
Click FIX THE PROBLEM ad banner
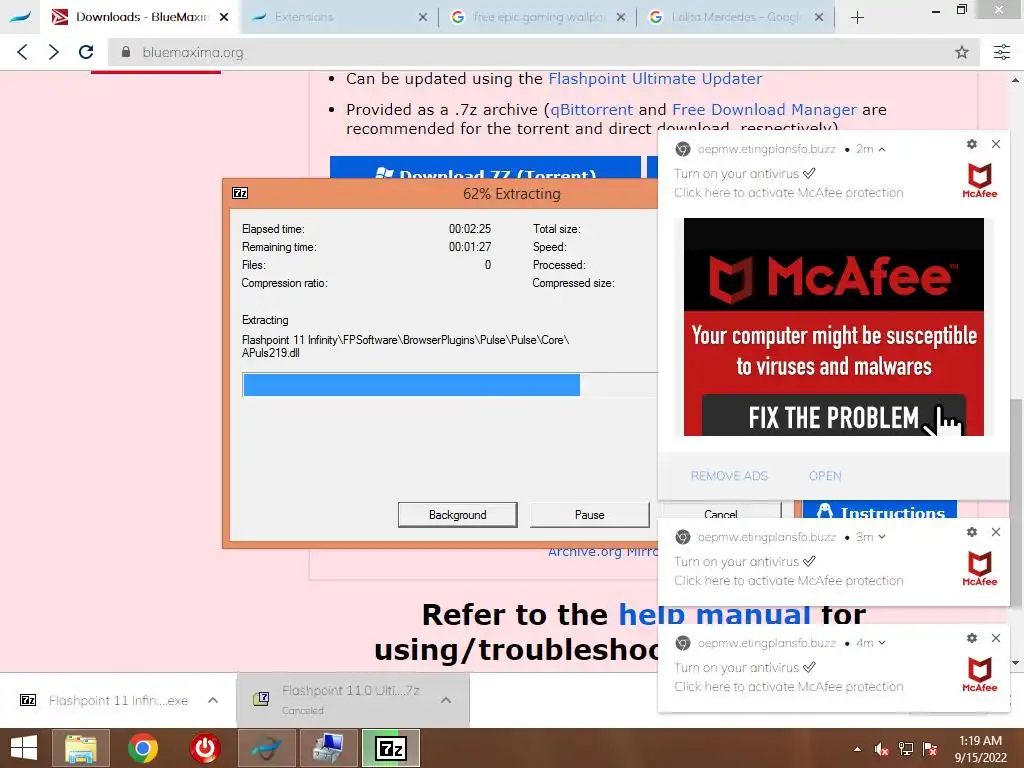point(833,417)
